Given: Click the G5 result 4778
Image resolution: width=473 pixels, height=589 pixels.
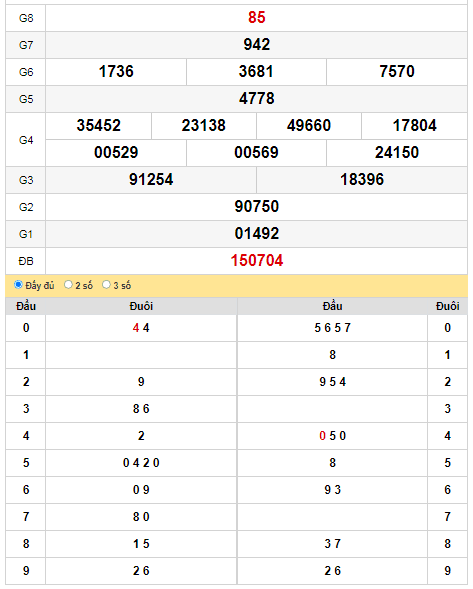Looking at the screenshot, I should point(257,98).
